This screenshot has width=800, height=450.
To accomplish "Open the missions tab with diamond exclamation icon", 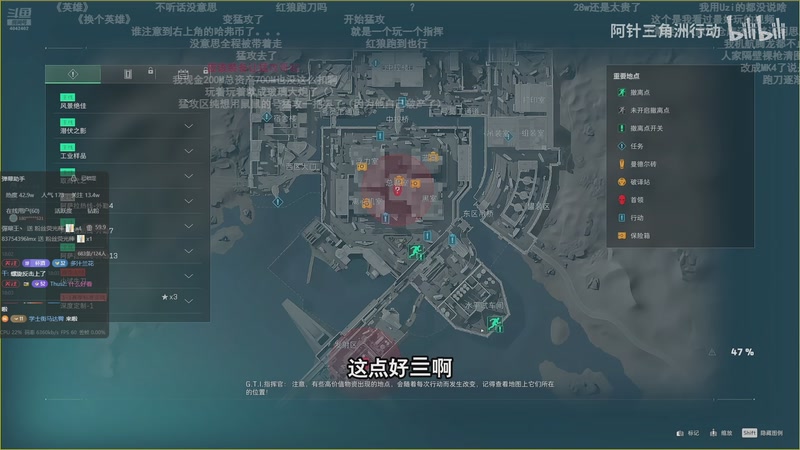I will coord(73,74).
